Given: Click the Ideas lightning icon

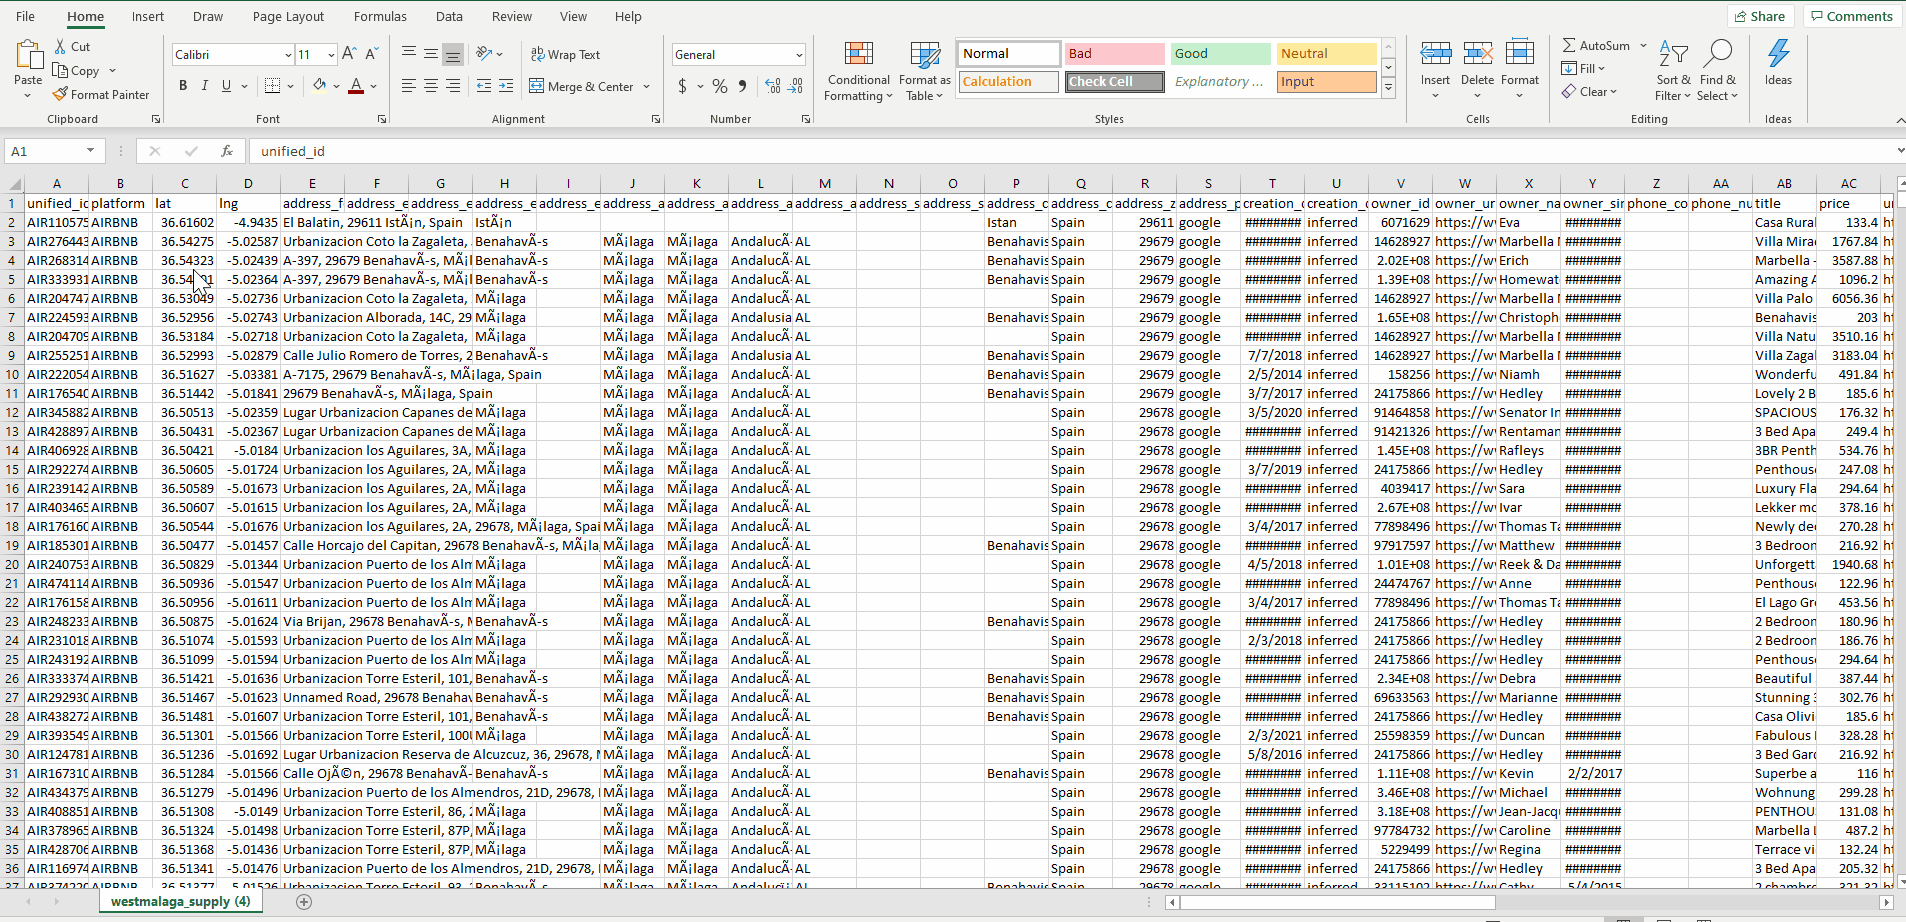Looking at the screenshot, I should [1778, 53].
